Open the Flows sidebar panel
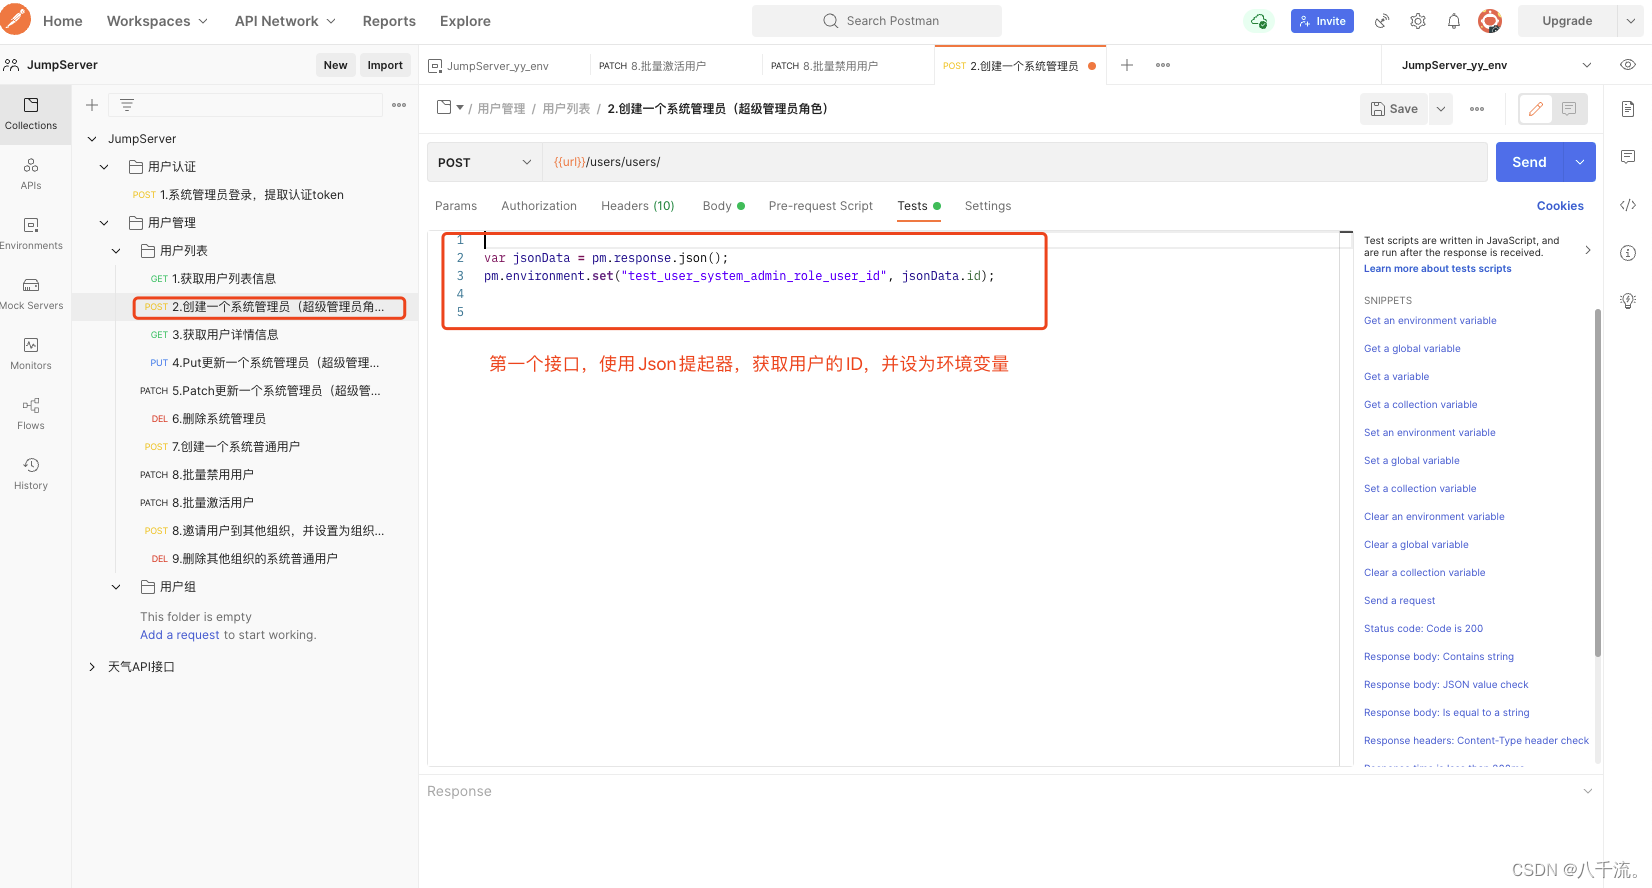Screen dimensions: 1652x888 31,414
